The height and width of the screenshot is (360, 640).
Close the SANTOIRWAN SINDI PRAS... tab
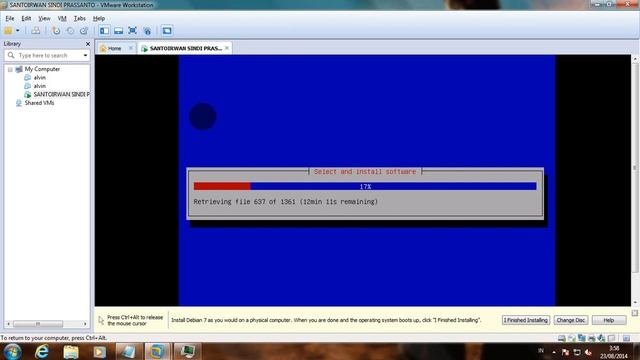(x=227, y=48)
